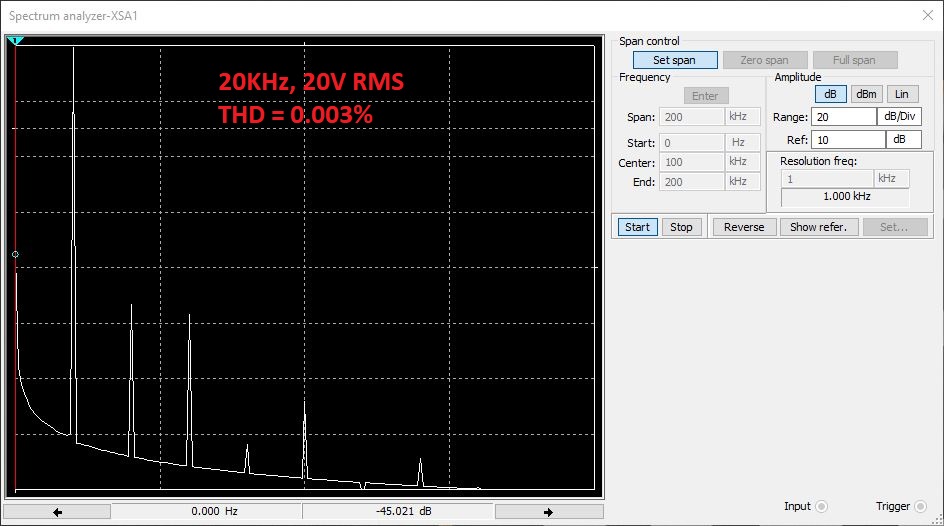Stop the spectrum analyzer
Screen dimensions: 944x526
682,227
